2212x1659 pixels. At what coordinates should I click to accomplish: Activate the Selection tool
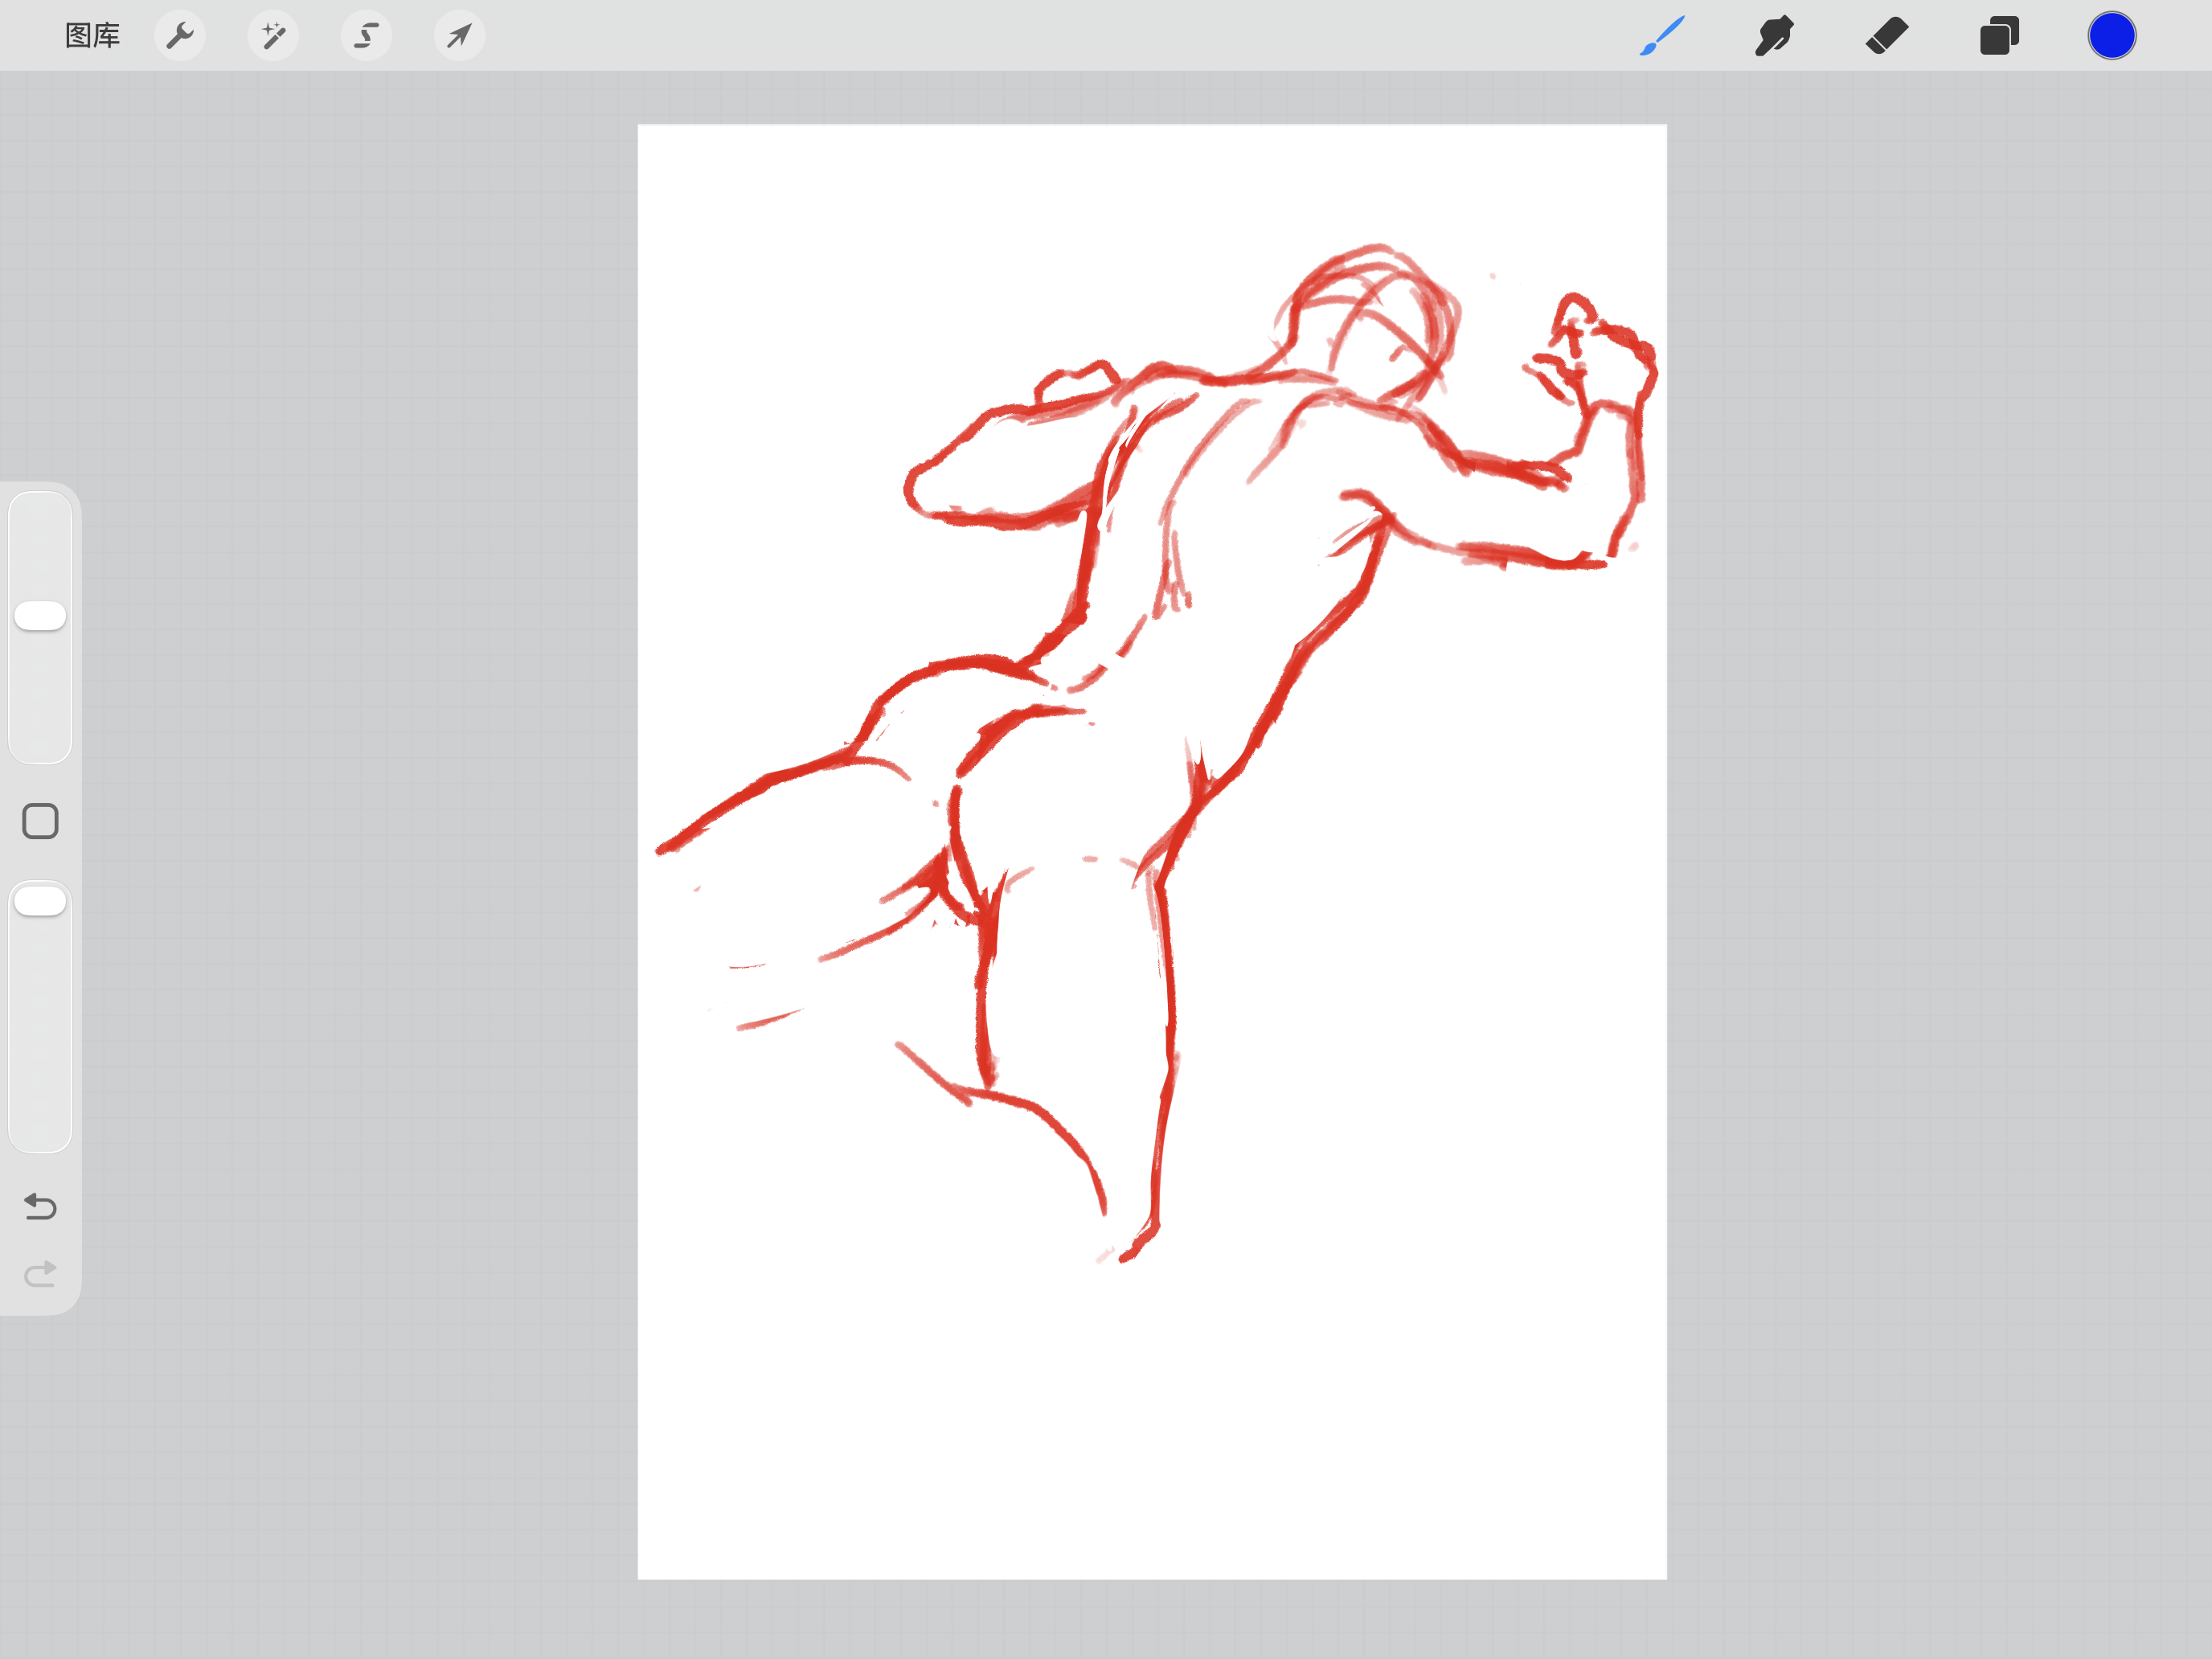(x=366, y=36)
